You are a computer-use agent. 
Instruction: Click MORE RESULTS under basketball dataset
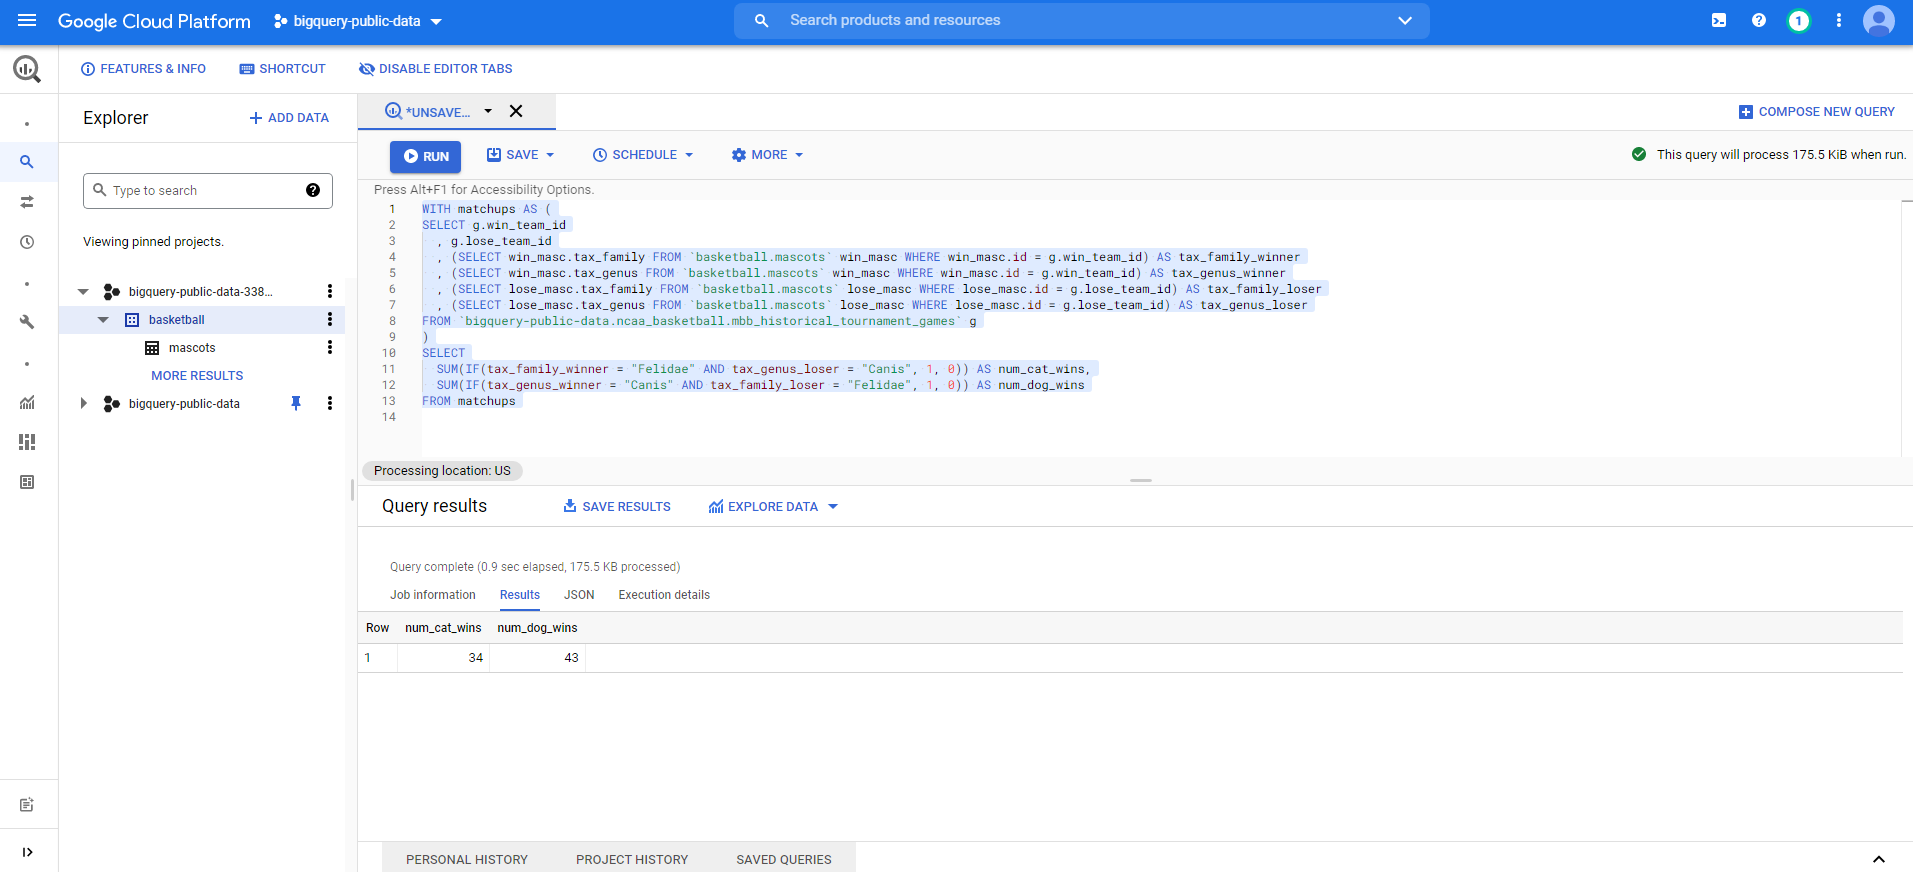pos(197,376)
